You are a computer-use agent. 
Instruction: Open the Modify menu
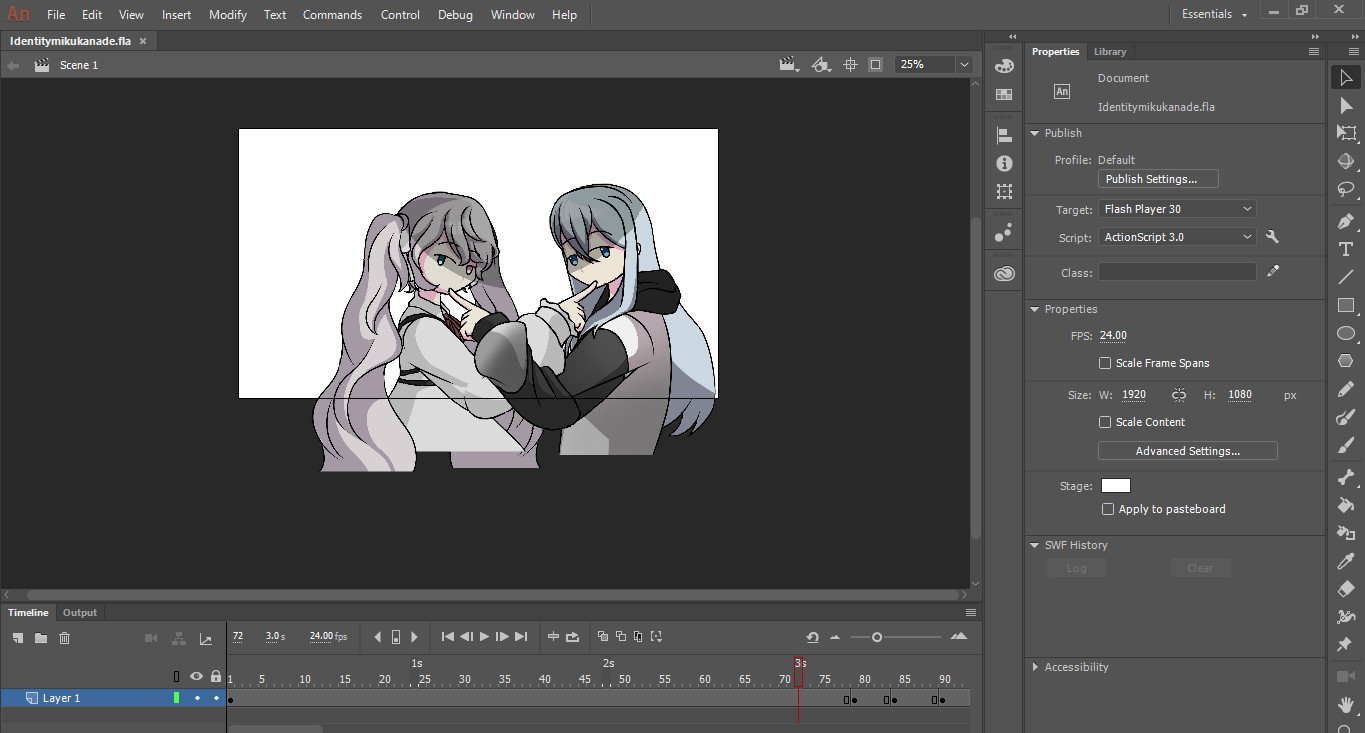228,15
